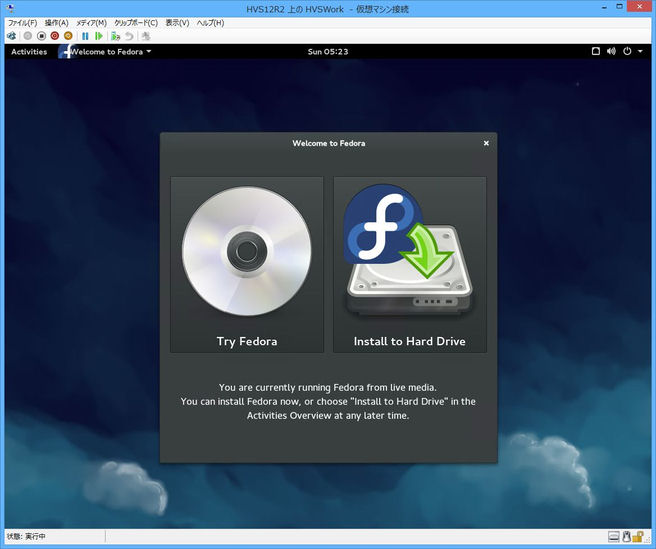Click the Checkpoint toolbar icon
The height and width of the screenshot is (549, 656).
click(x=115, y=36)
